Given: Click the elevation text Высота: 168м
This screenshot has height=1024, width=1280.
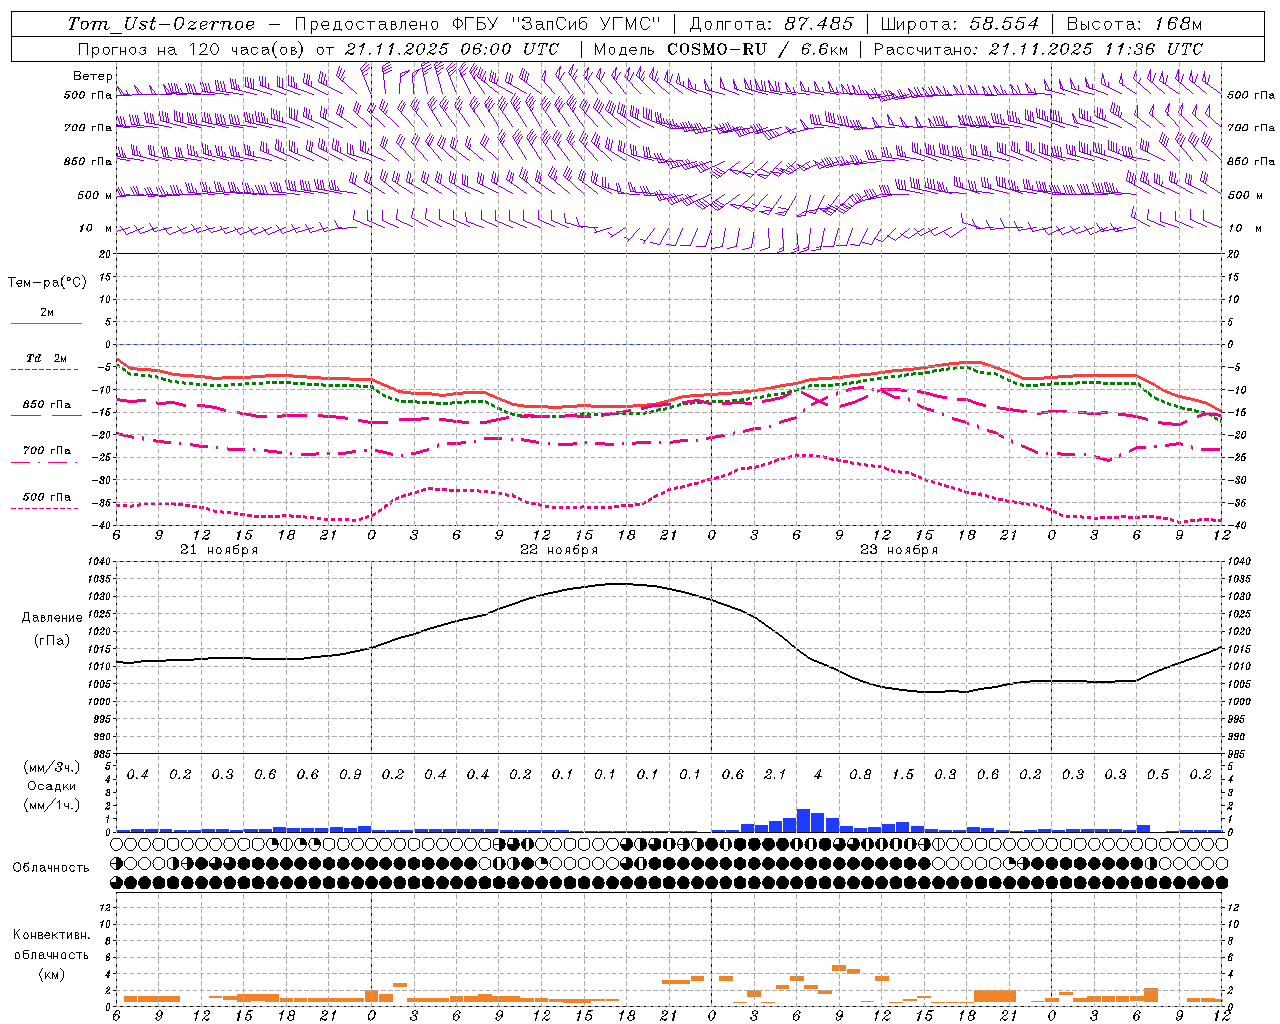Looking at the screenshot, I should click(1135, 24).
